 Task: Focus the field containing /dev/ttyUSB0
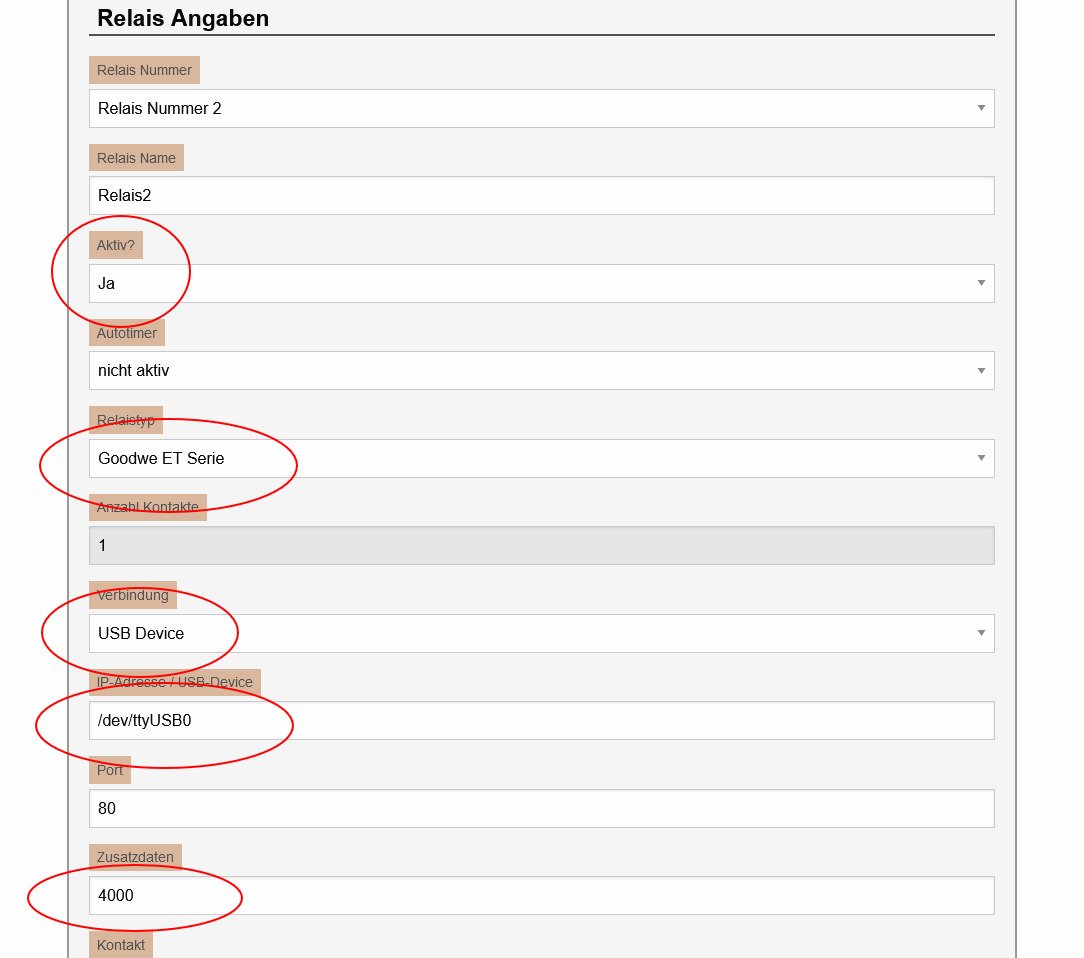coord(541,720)
